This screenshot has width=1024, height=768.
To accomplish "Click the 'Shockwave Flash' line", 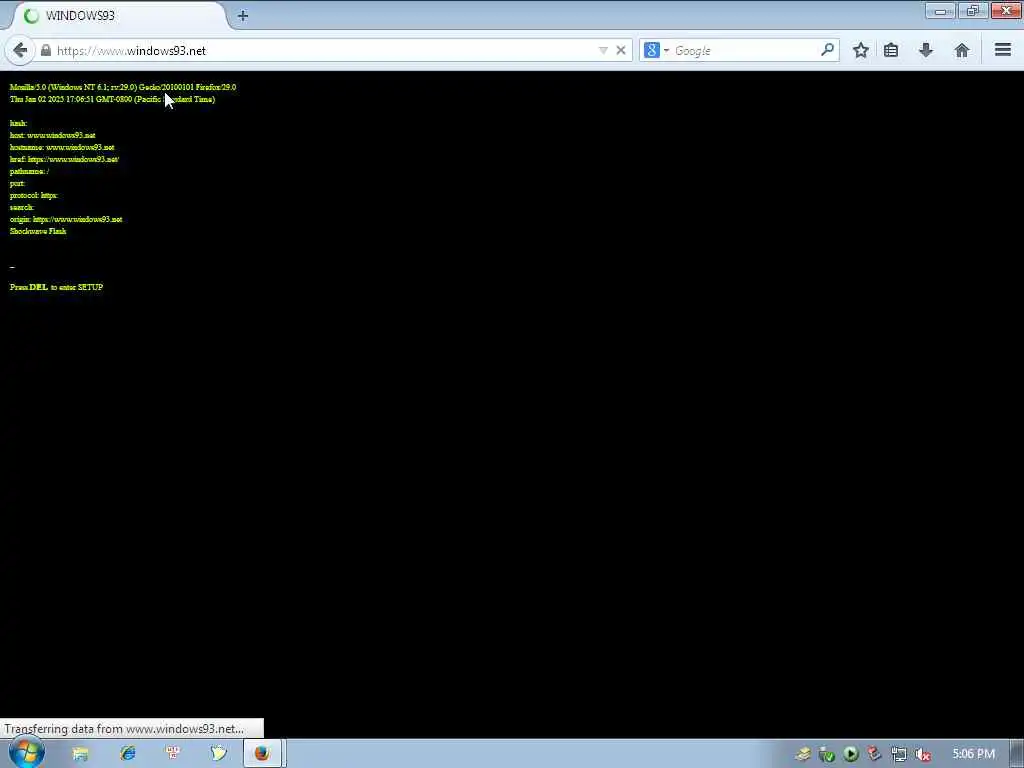I will click(x=38, y=231).
